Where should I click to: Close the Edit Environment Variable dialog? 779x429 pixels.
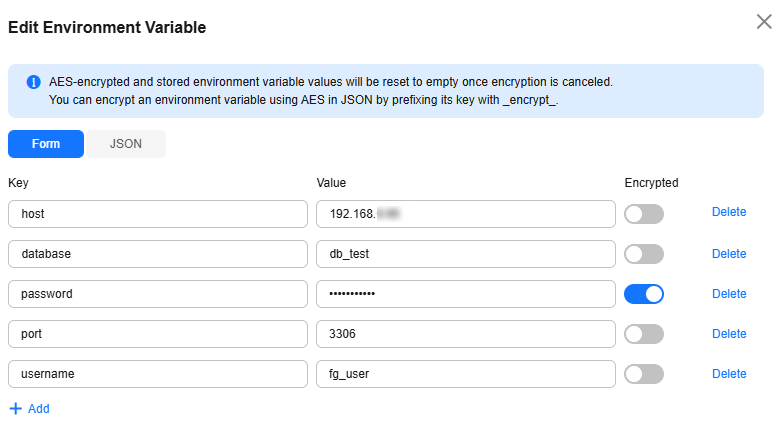[x=764, y=22]
